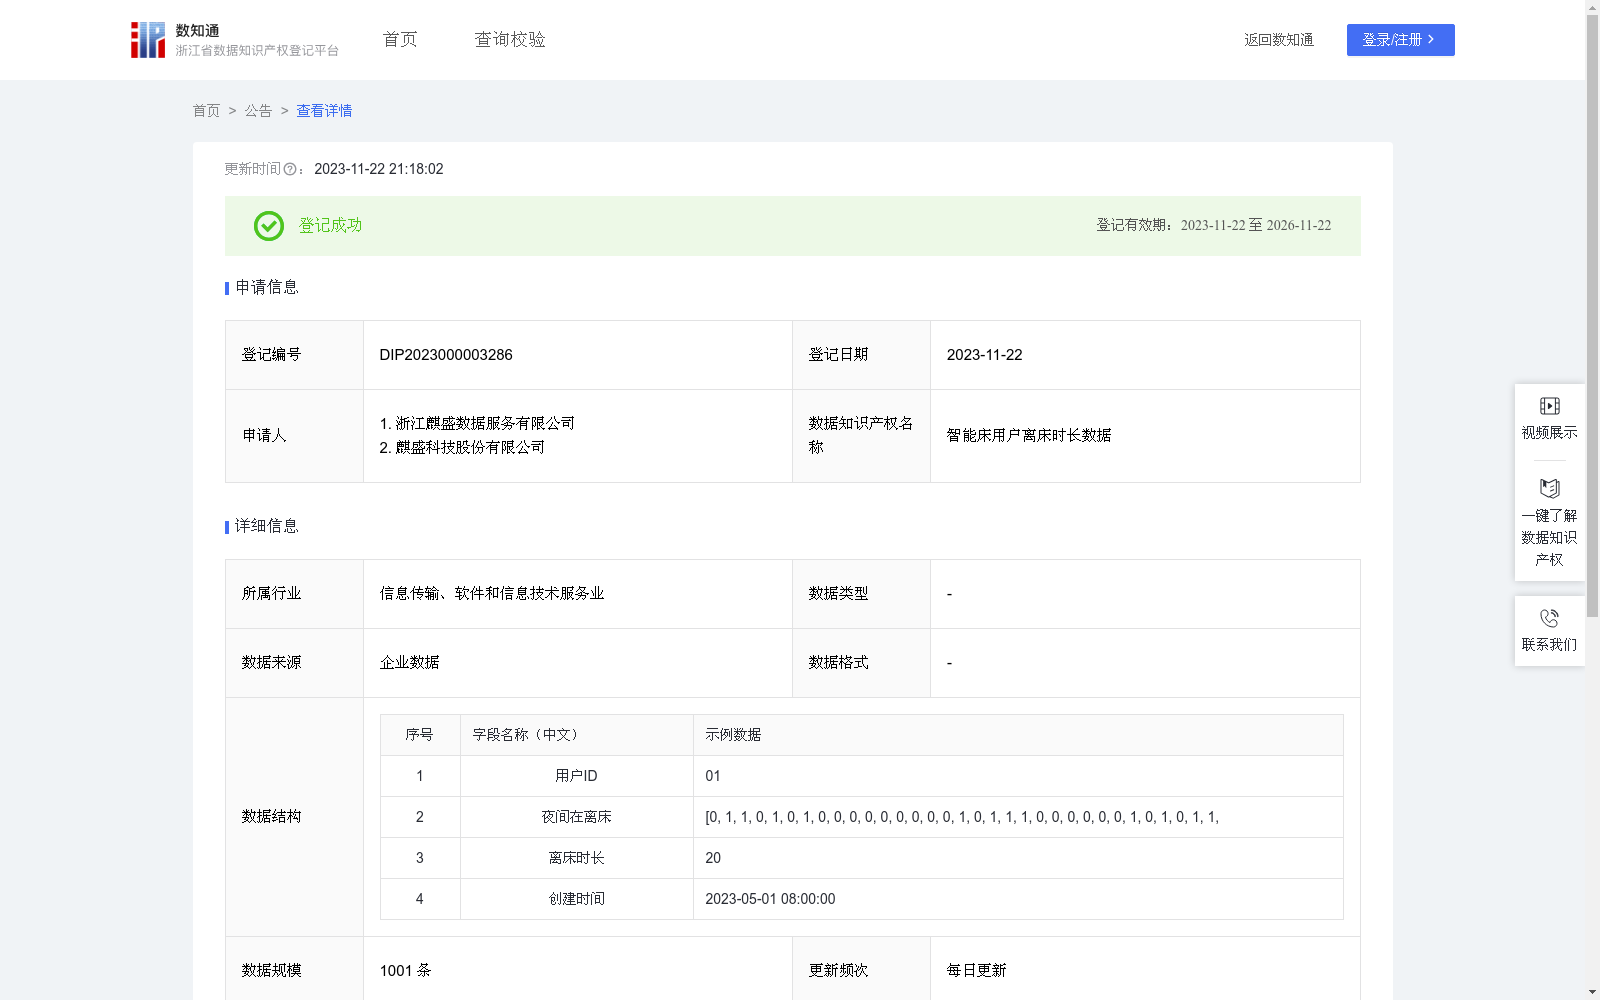
Task: Click the green 登记成功 checkmark icon
Action: pyautogui.click(x=269, y=226)
